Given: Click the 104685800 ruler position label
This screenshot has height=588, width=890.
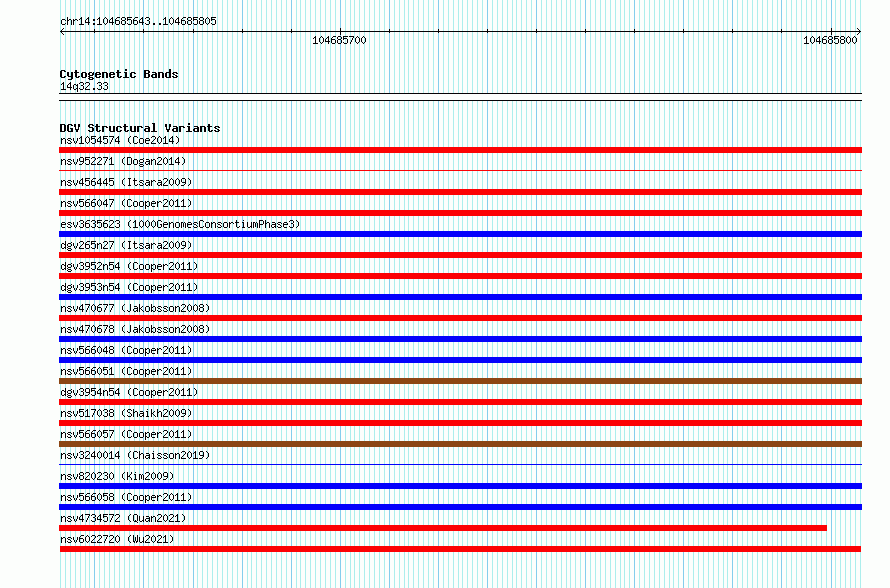Looking at the screenshot, I should (x=830, y=40).
